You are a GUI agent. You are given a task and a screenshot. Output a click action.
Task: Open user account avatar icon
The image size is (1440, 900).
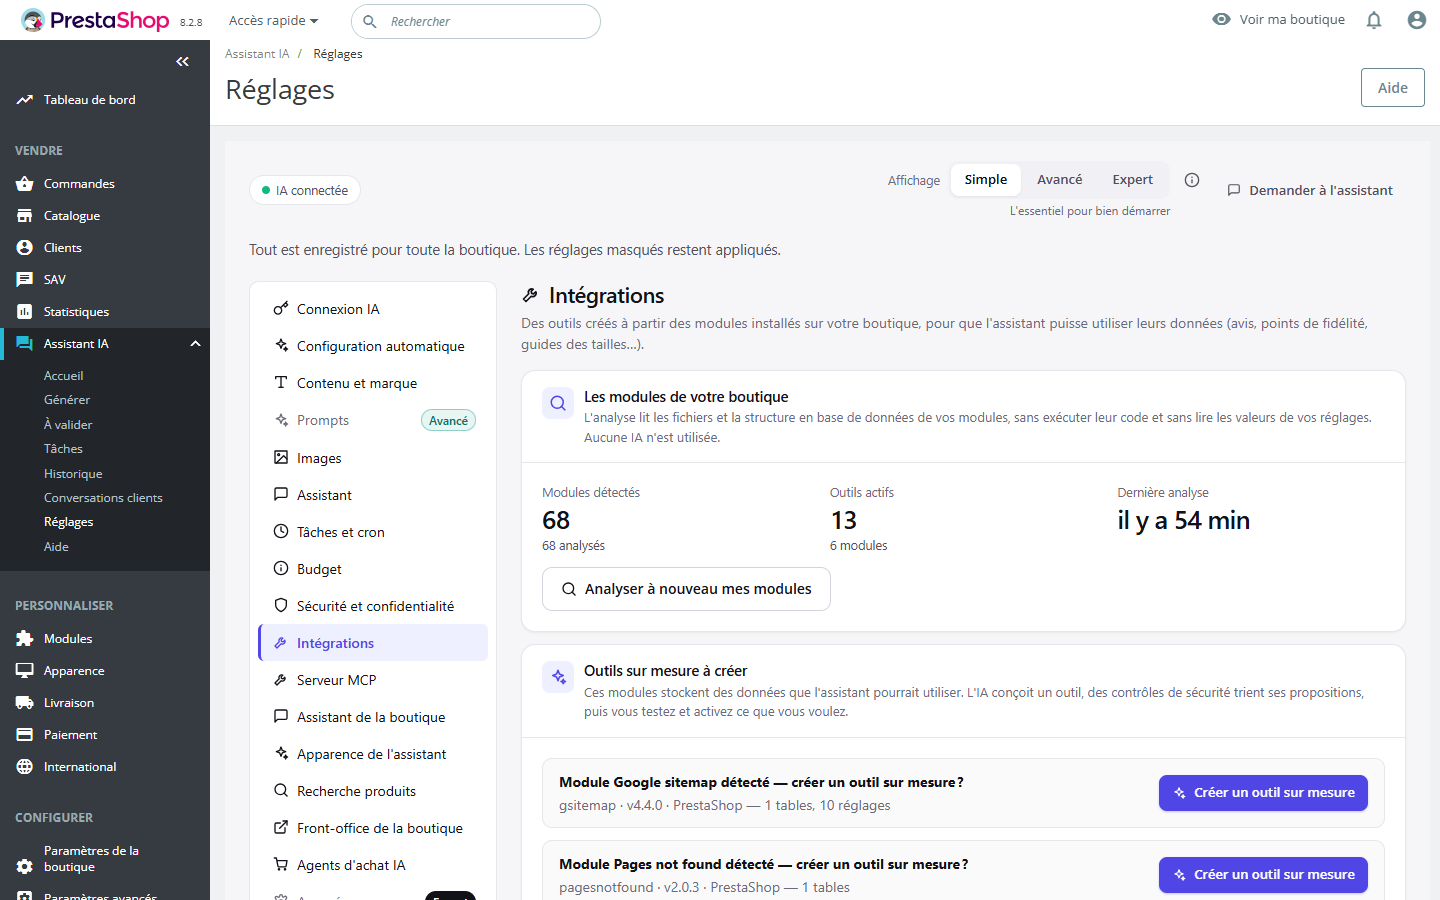pos(1417,20)
